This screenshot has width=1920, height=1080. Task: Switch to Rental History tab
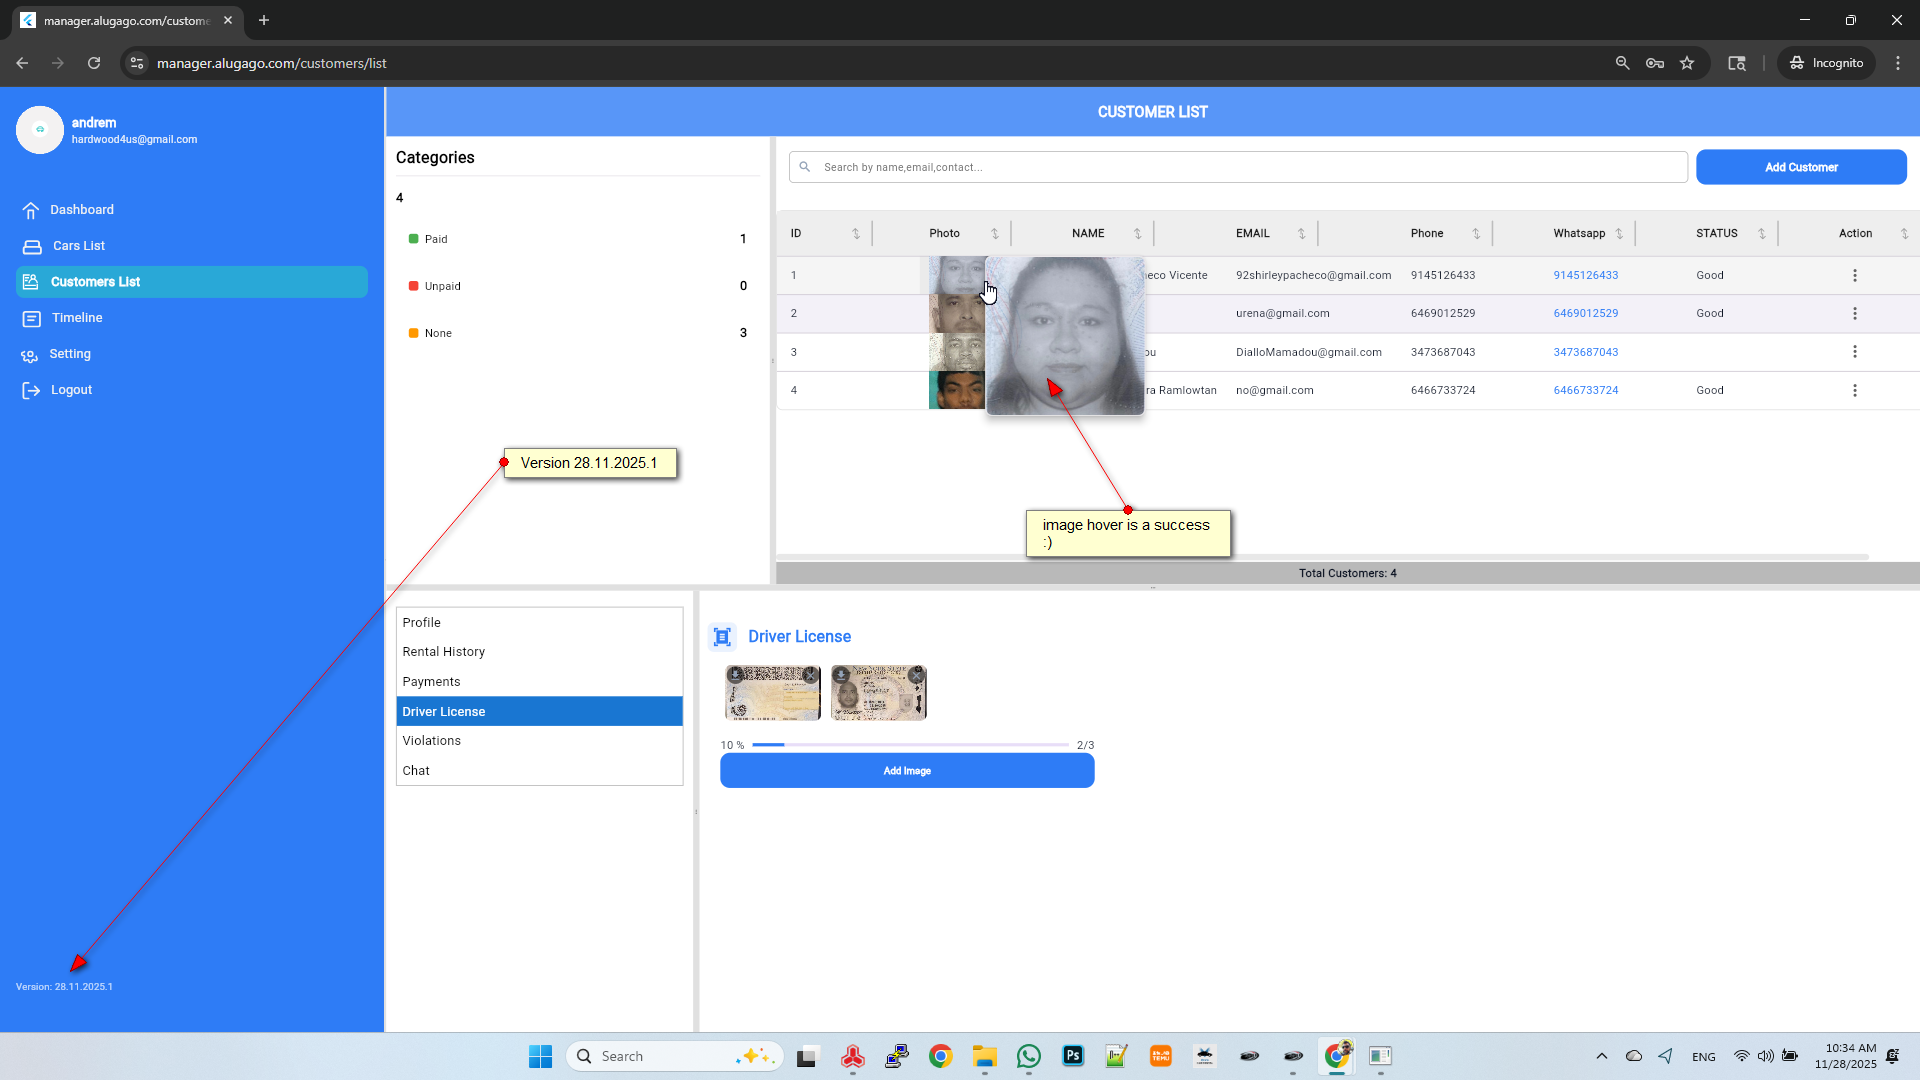click(443, 652)
